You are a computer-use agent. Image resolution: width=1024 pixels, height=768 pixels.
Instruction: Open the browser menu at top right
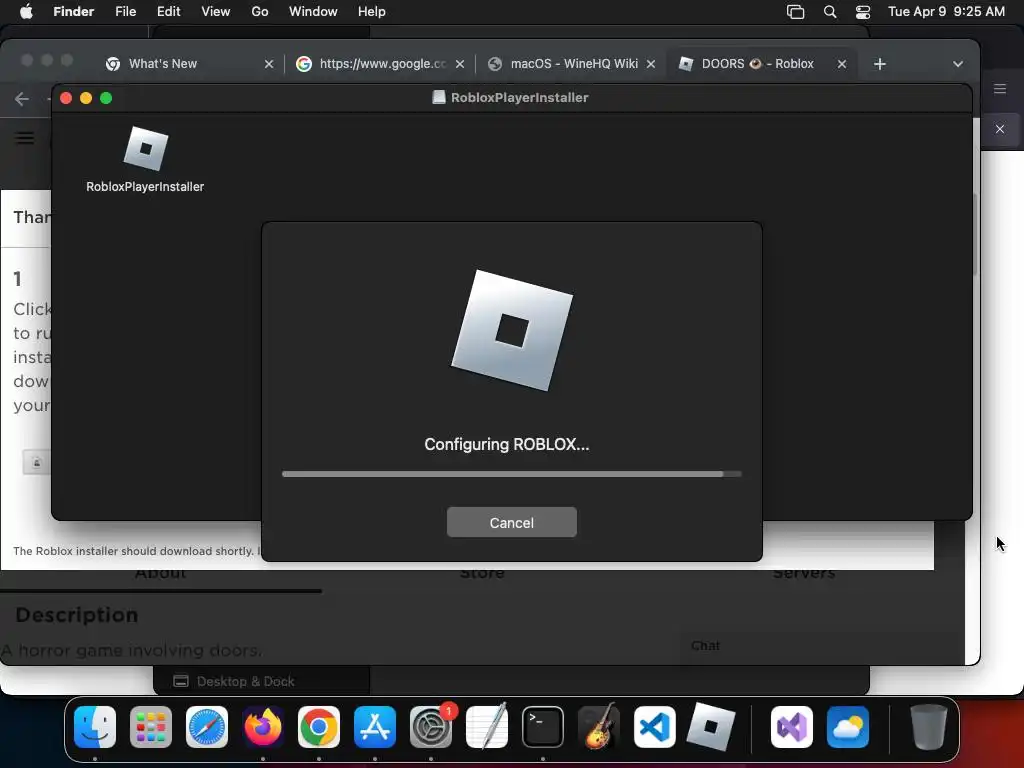(x=1000, y=89)
